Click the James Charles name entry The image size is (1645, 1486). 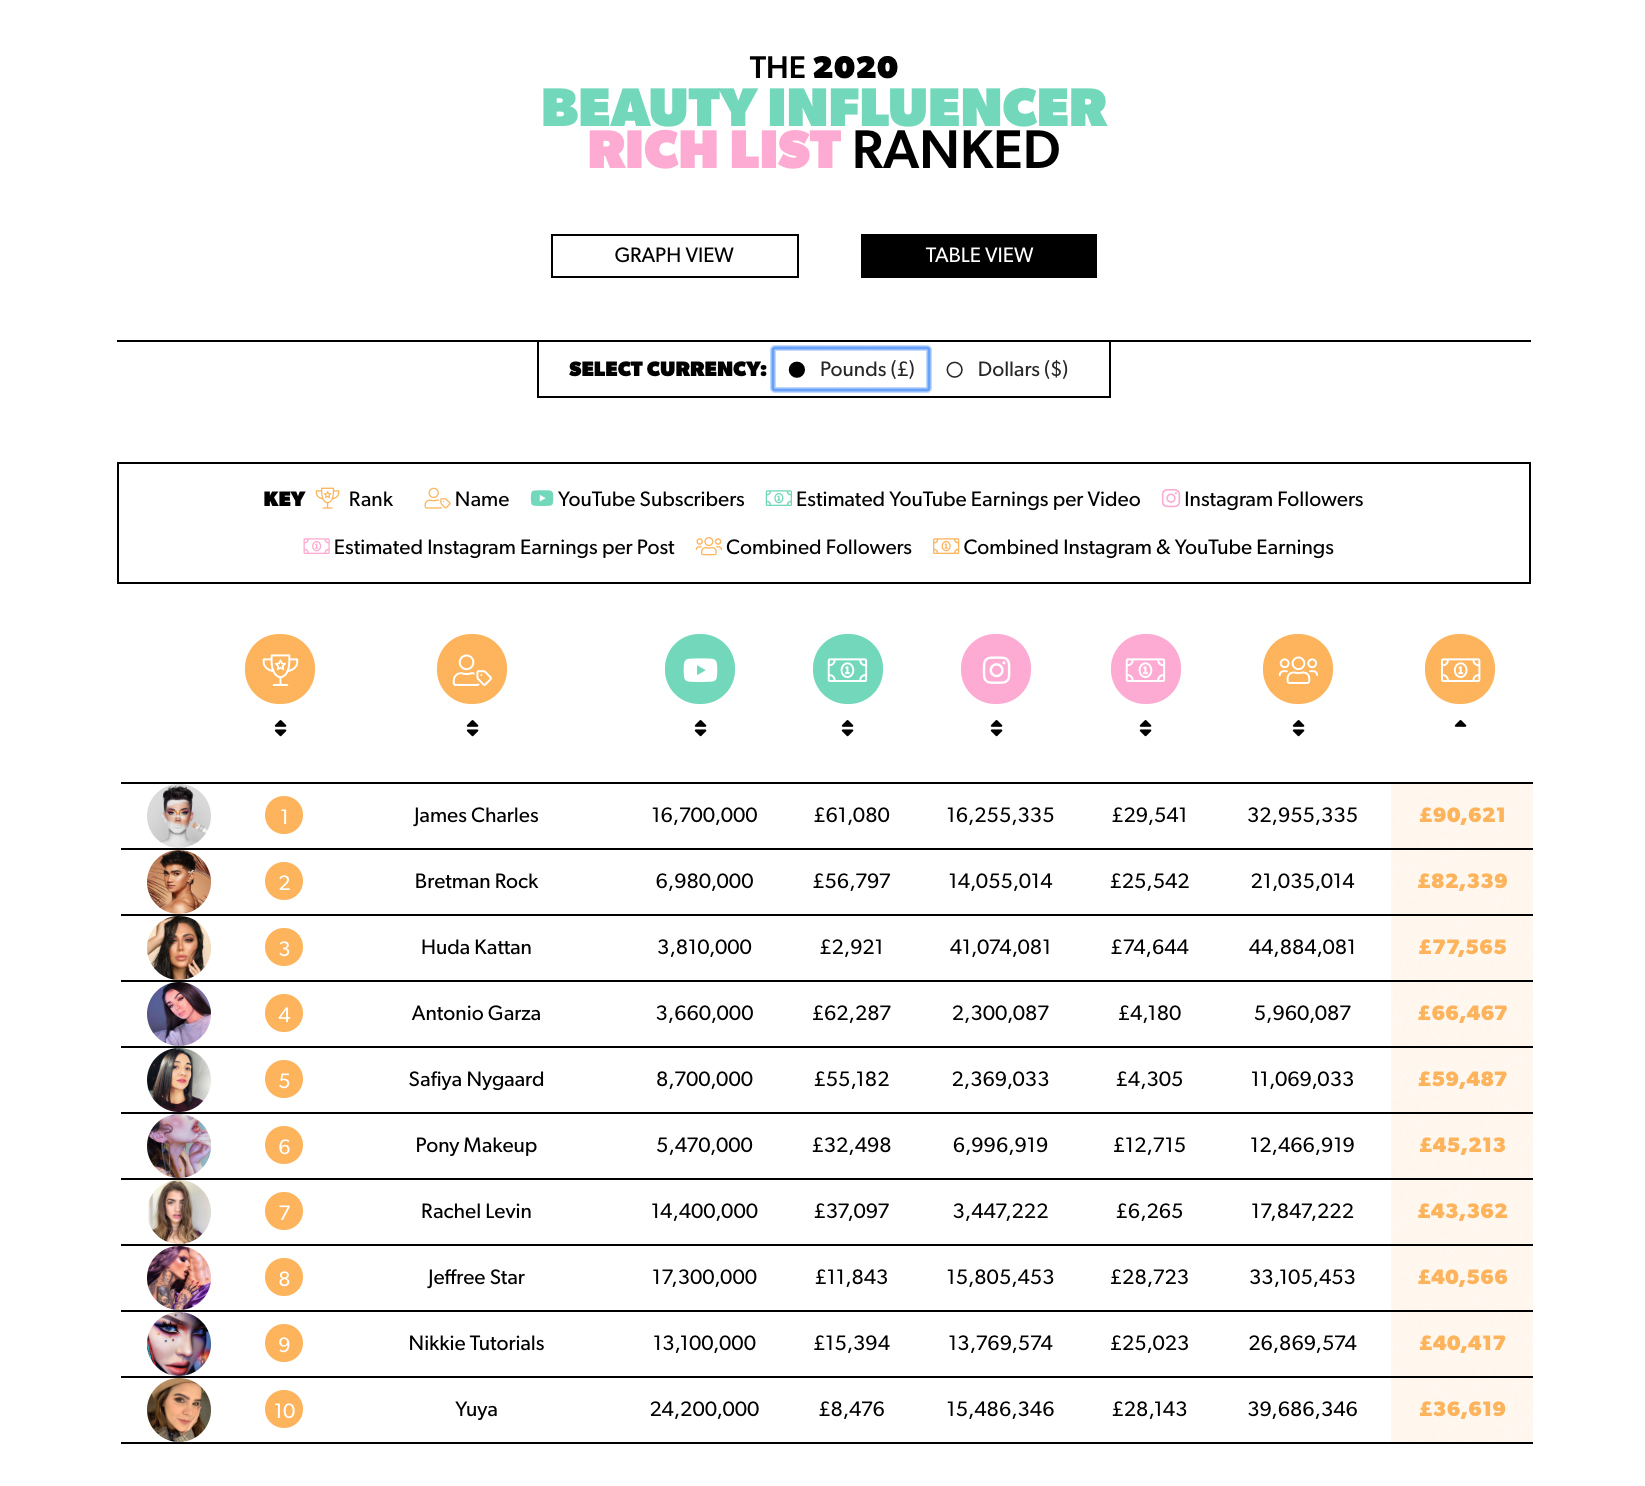[476, 815]
